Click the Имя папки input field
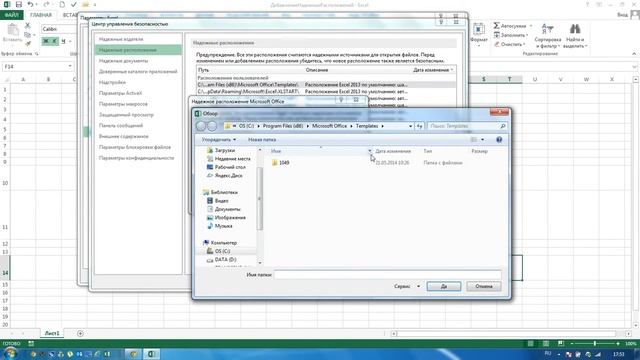The height and width of the screenshot is (360, 640). pyautogui.click(x=387, y=275)
